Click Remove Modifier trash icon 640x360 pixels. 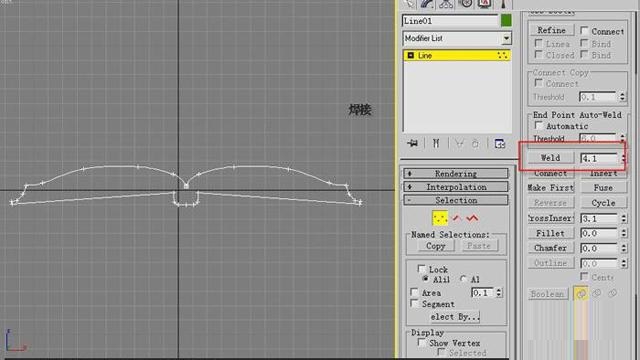(476, 144)
